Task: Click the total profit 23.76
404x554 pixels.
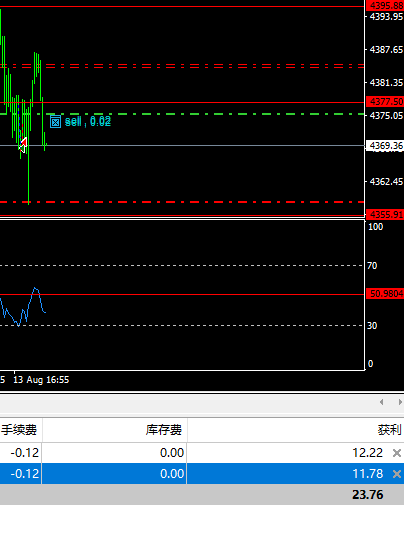Action: (368, 495)
